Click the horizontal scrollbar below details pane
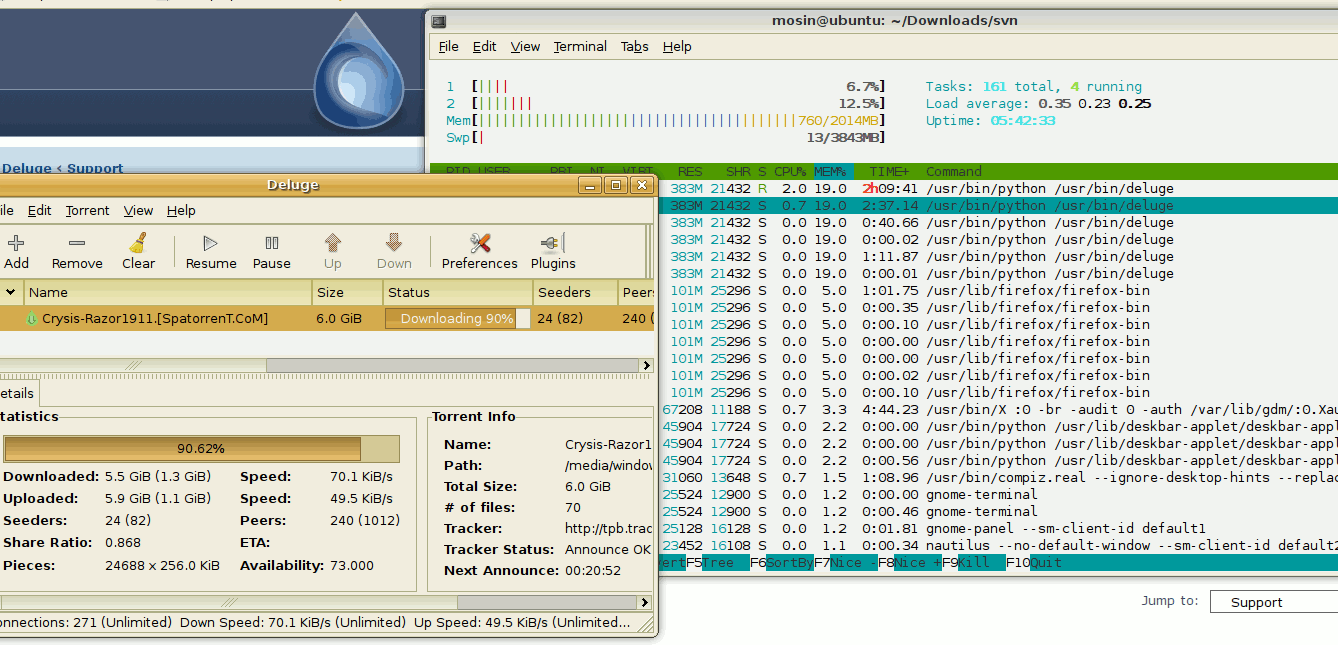1338x645 pixels. 325,602
